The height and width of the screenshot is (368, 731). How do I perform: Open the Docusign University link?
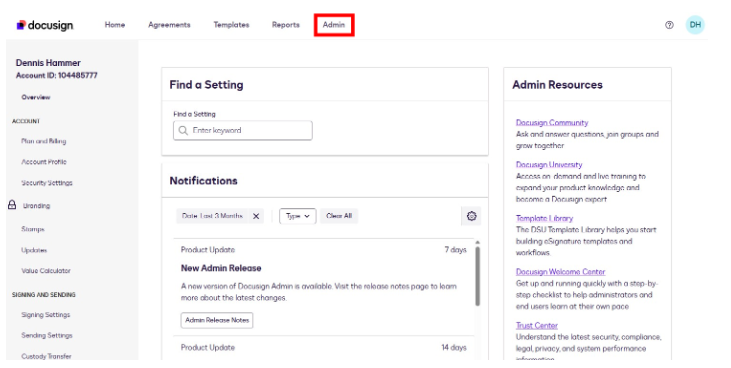(x=549, y=165)
